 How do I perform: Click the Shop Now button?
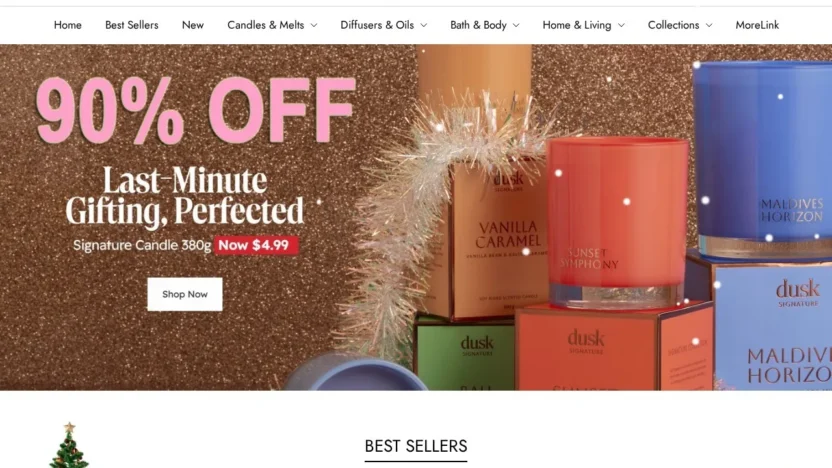185,294
